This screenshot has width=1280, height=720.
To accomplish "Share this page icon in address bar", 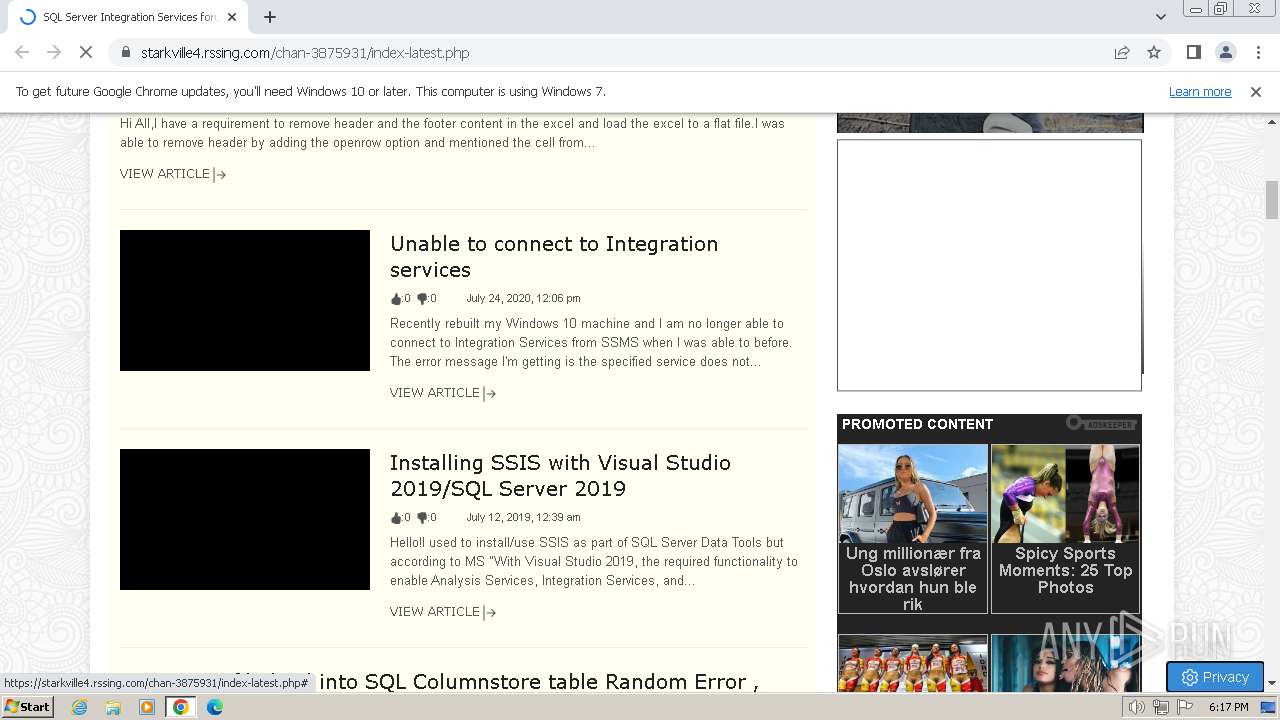I will point(1122,52).
